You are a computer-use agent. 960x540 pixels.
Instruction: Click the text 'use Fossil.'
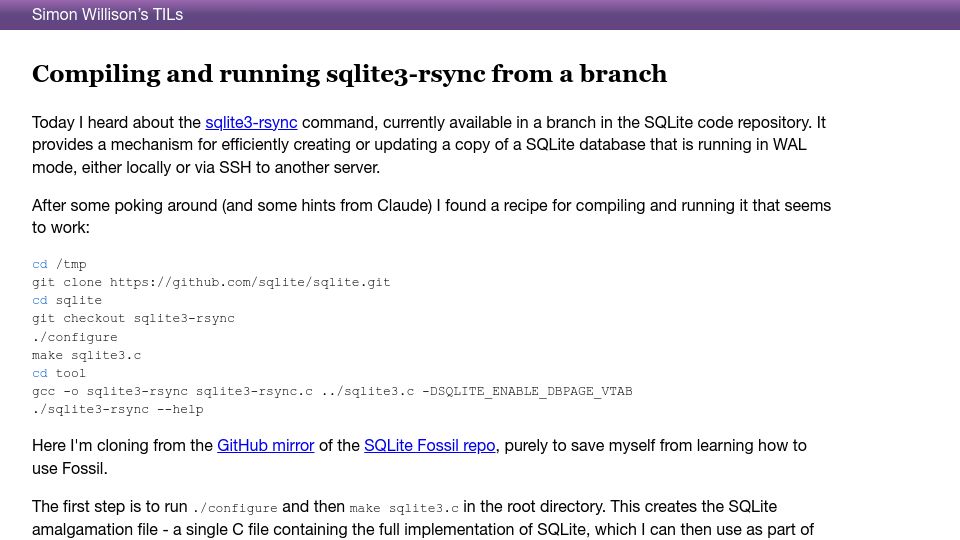(x=70, y=468)
